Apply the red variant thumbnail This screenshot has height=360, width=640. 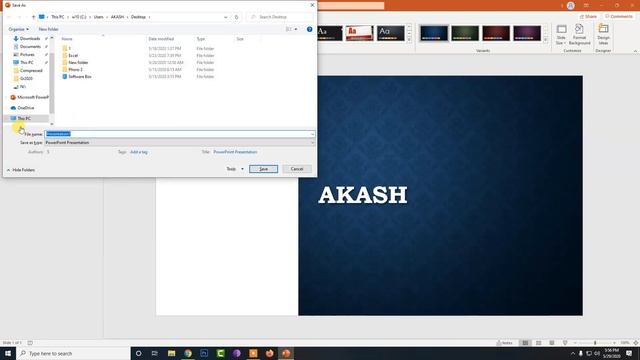click(496, 33)
